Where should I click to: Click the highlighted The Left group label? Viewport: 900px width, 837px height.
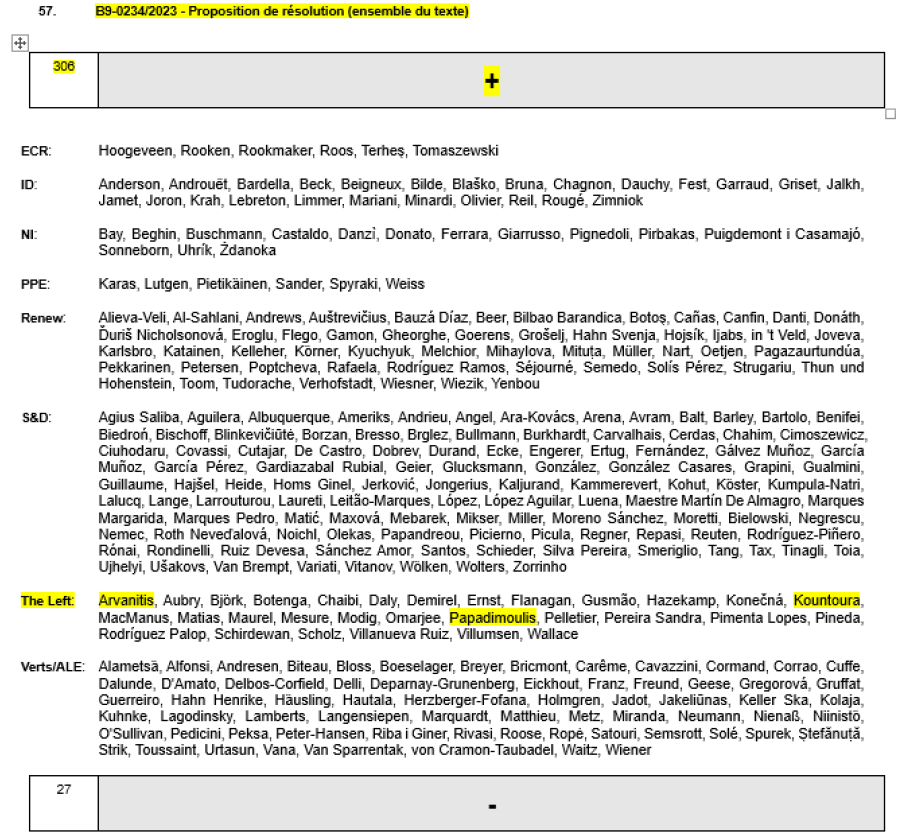(x=47, y=601)
